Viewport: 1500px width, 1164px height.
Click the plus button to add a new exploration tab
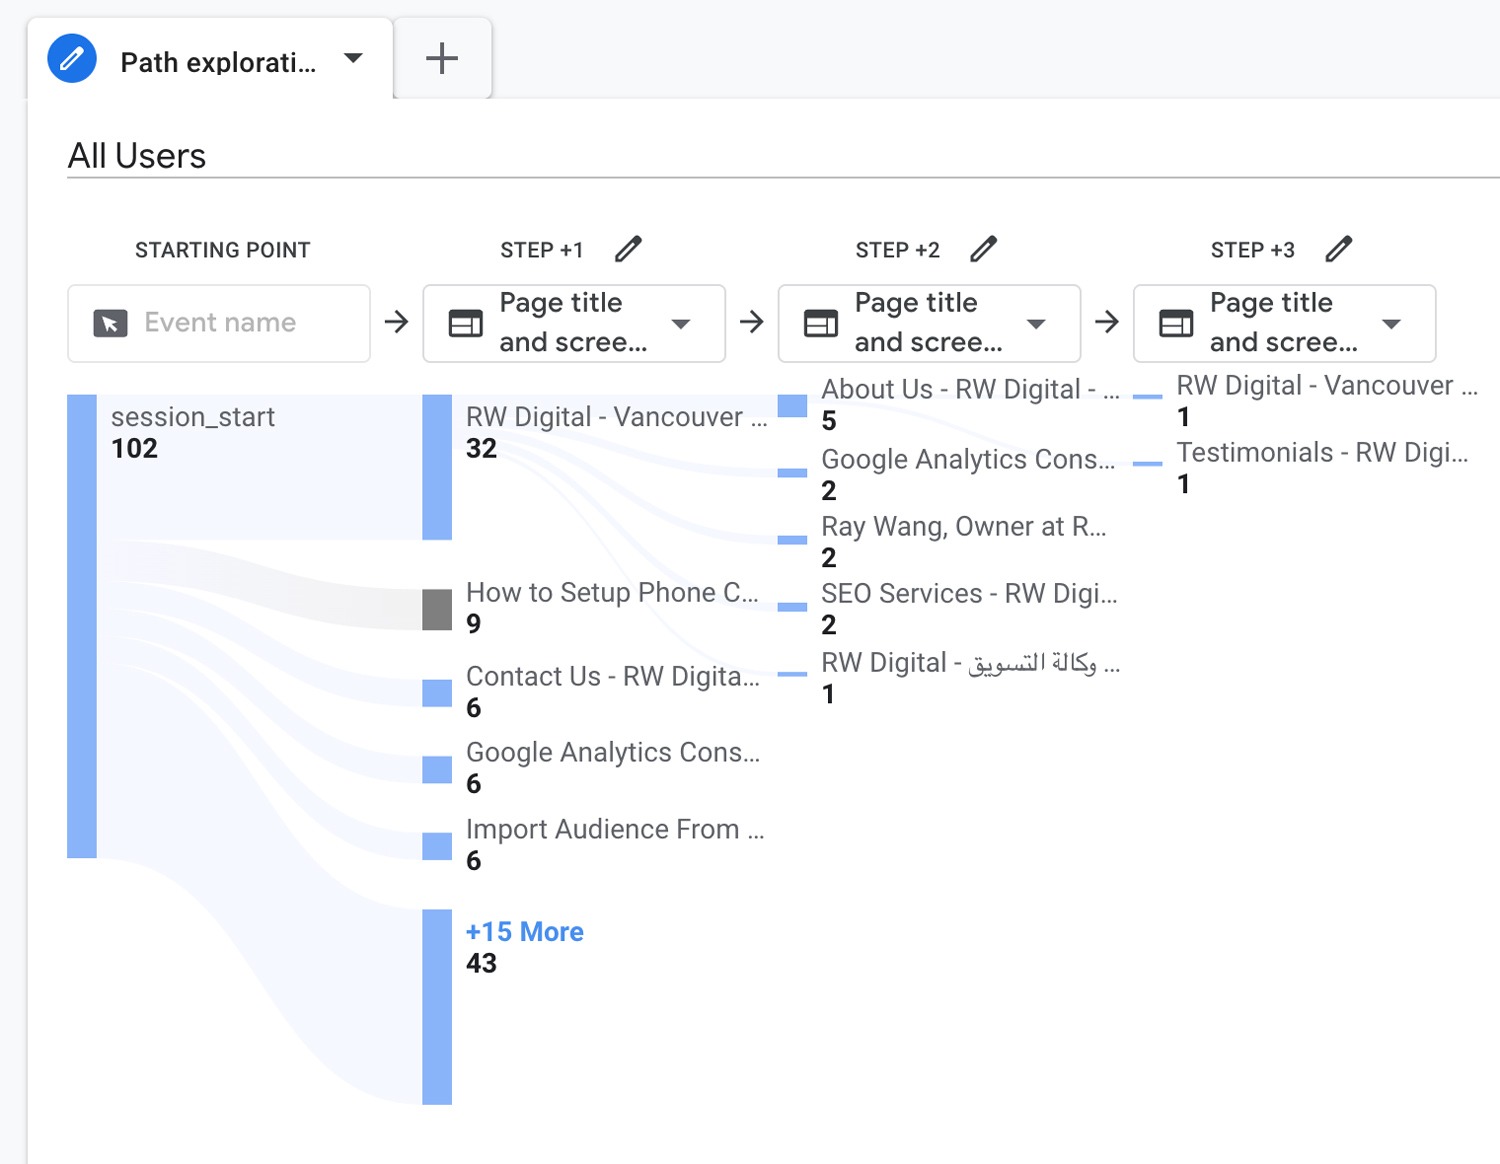441,58
